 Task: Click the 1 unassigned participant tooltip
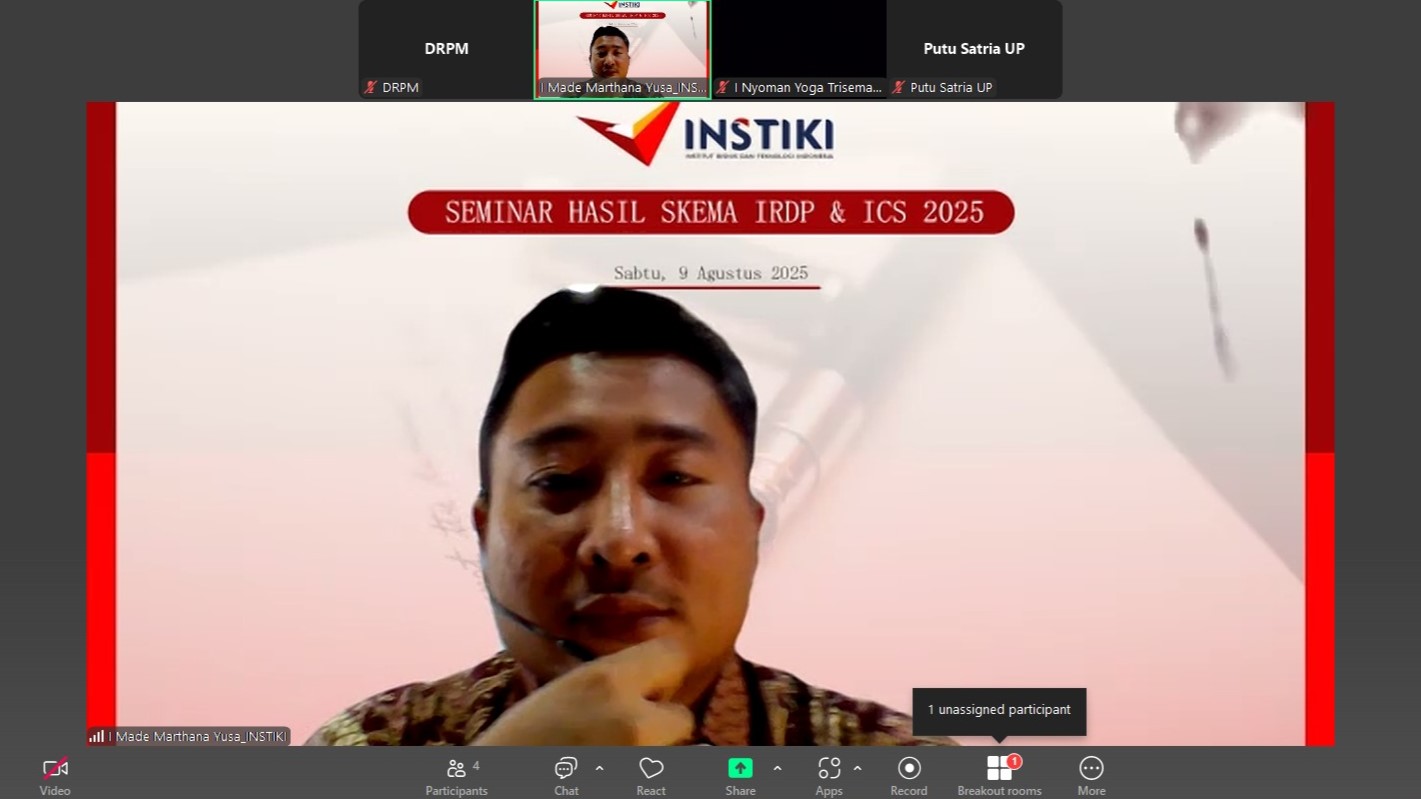999,710
